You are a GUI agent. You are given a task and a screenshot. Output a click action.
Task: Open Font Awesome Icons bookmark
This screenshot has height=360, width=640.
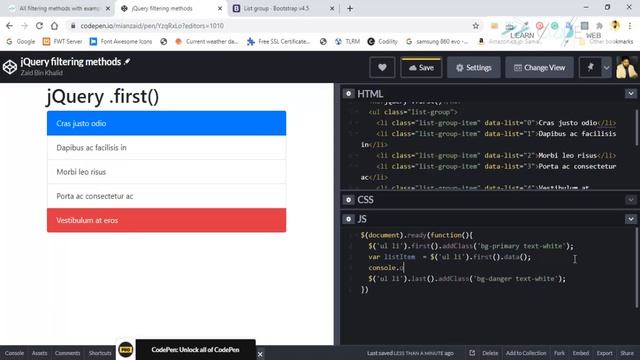point(121,41)
